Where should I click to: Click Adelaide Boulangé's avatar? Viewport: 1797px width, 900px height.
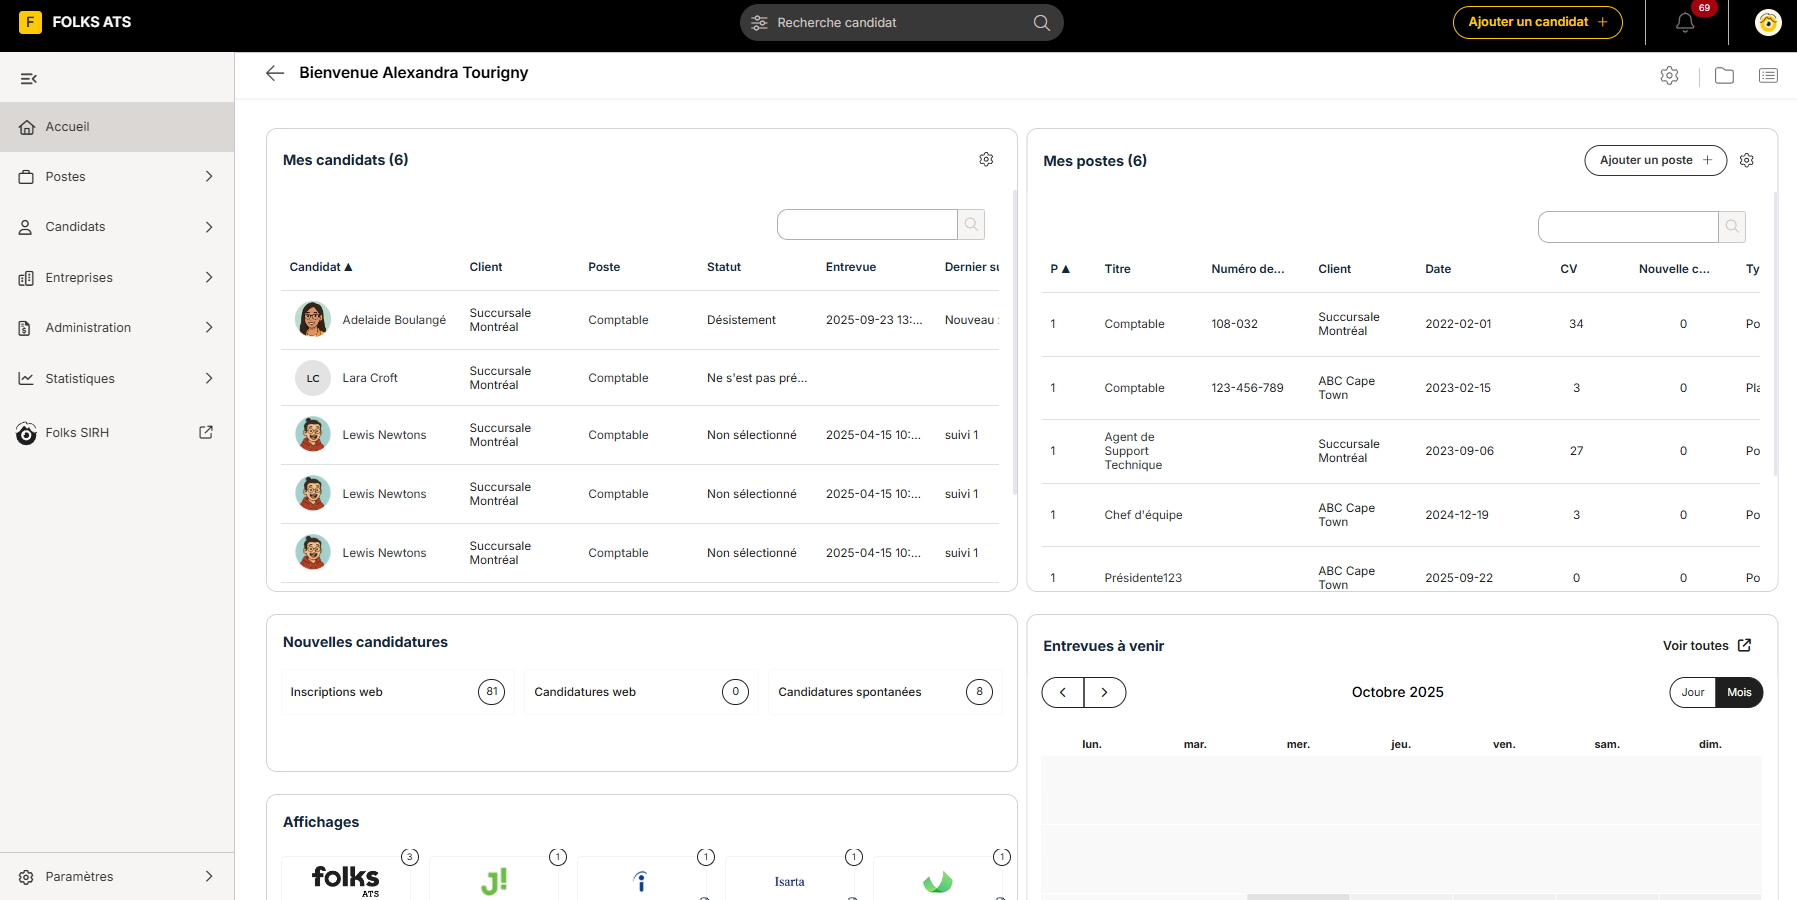point(313,320)
